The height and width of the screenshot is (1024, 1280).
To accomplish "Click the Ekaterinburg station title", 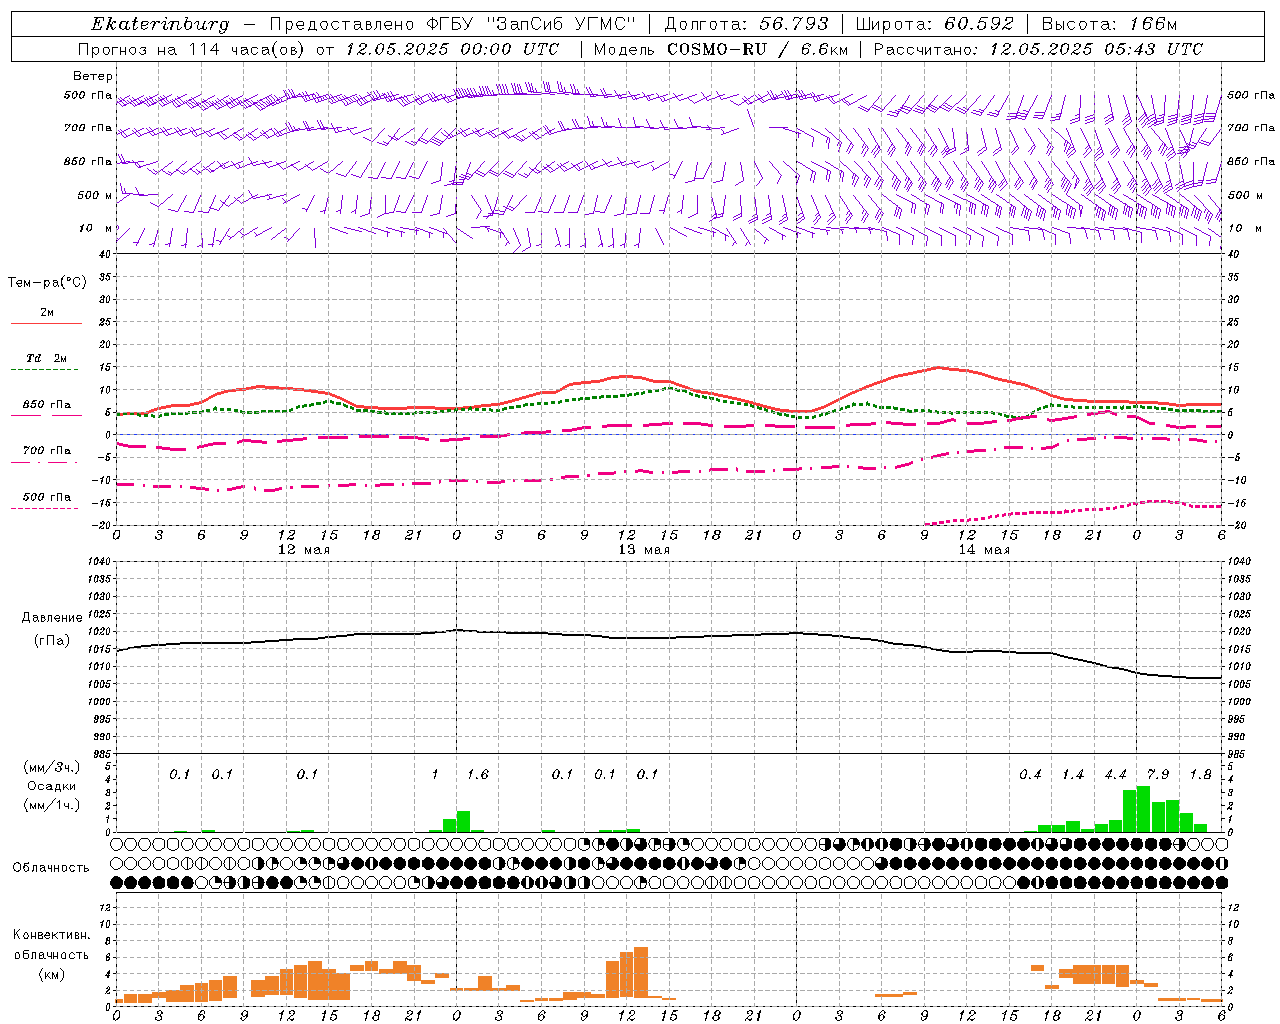I will [160, 24].
